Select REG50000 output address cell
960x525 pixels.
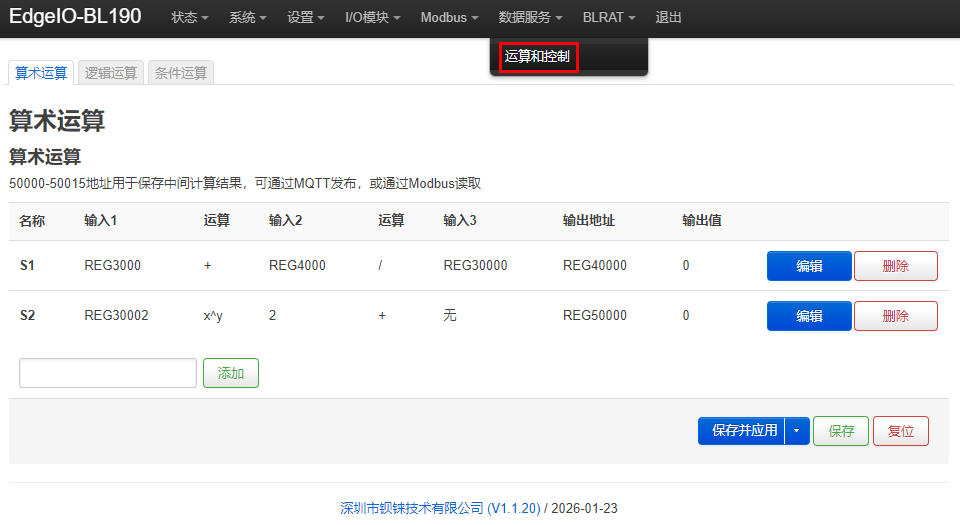(x=594, y=316)
